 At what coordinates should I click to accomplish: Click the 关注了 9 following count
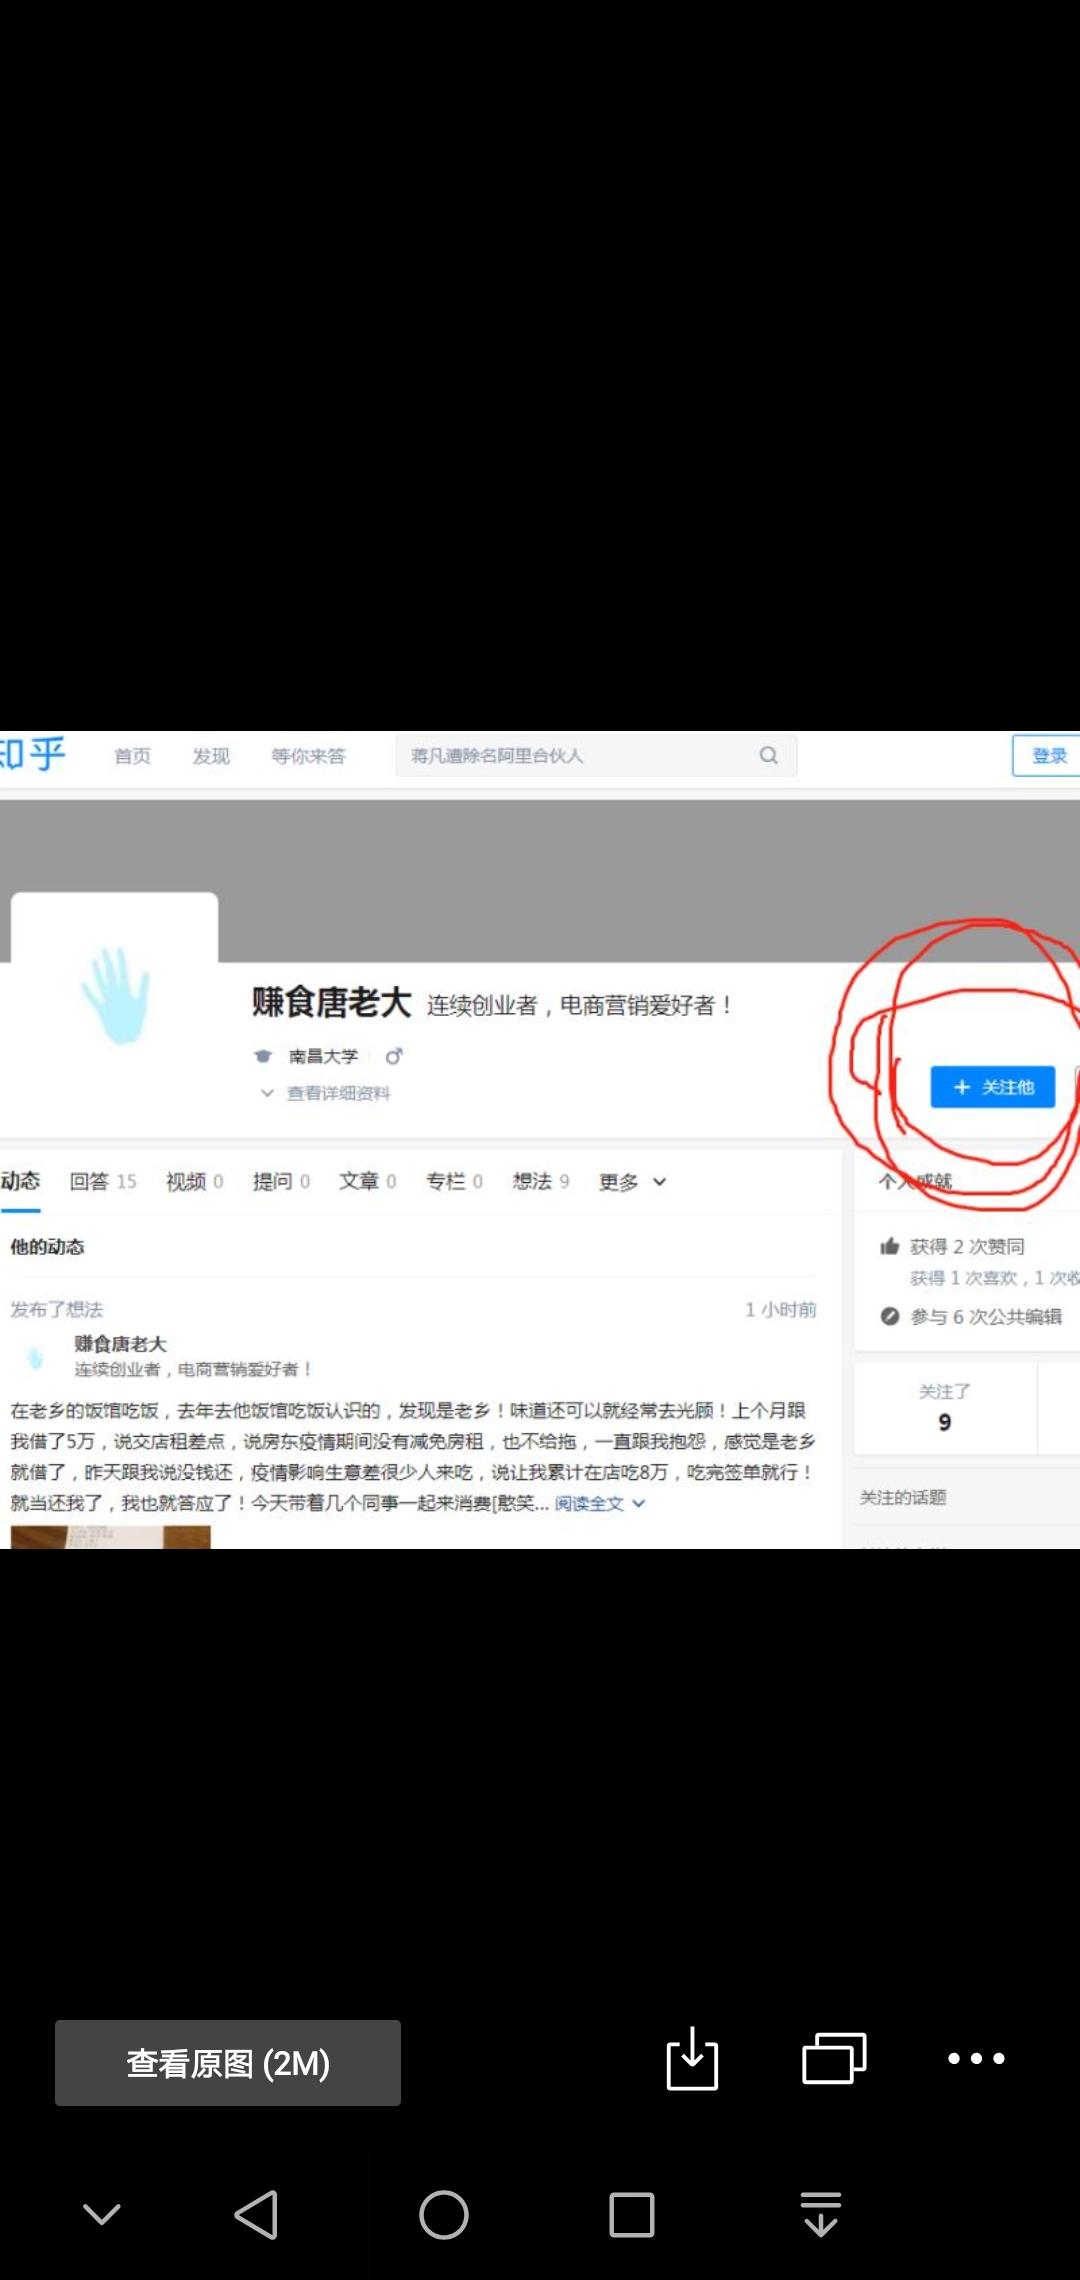(945, 1407)
